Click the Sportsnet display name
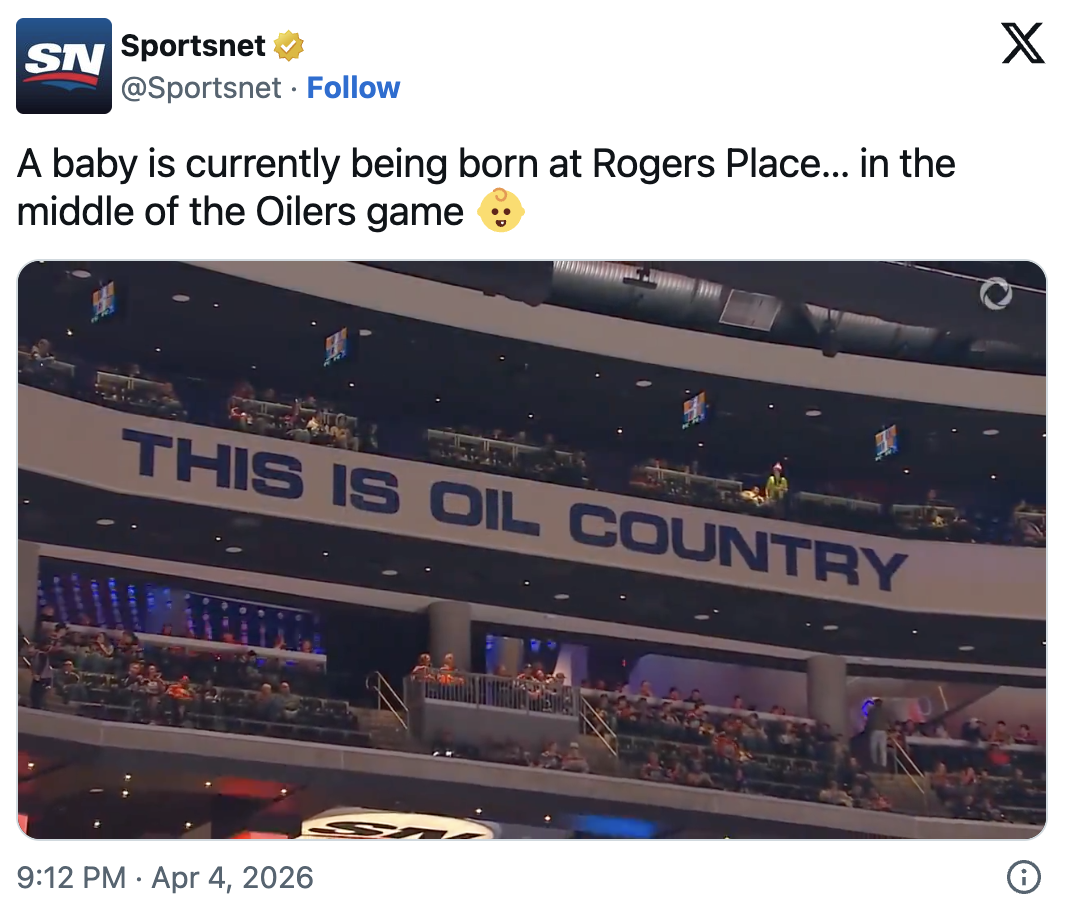Viewport: 1066px width, 908px height. pos(193,46)
